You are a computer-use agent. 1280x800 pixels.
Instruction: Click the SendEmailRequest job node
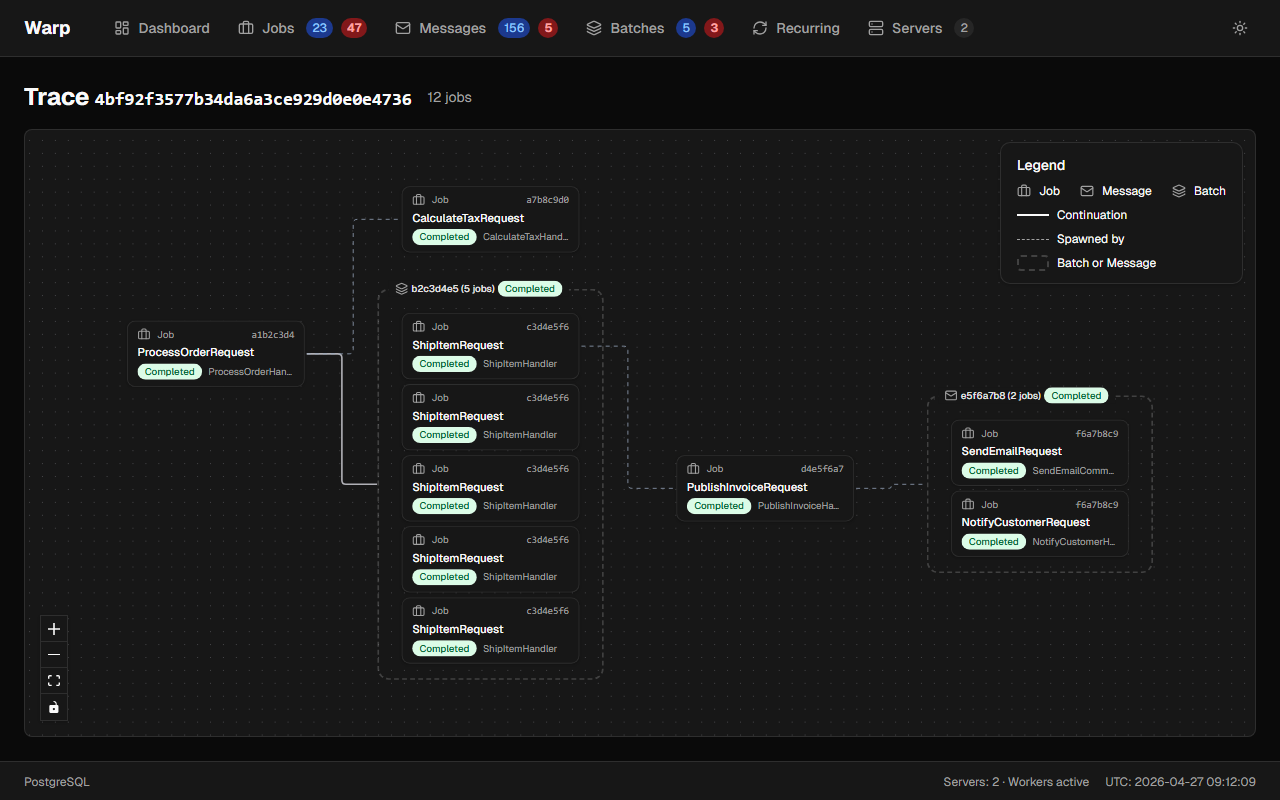point(1039,452)
